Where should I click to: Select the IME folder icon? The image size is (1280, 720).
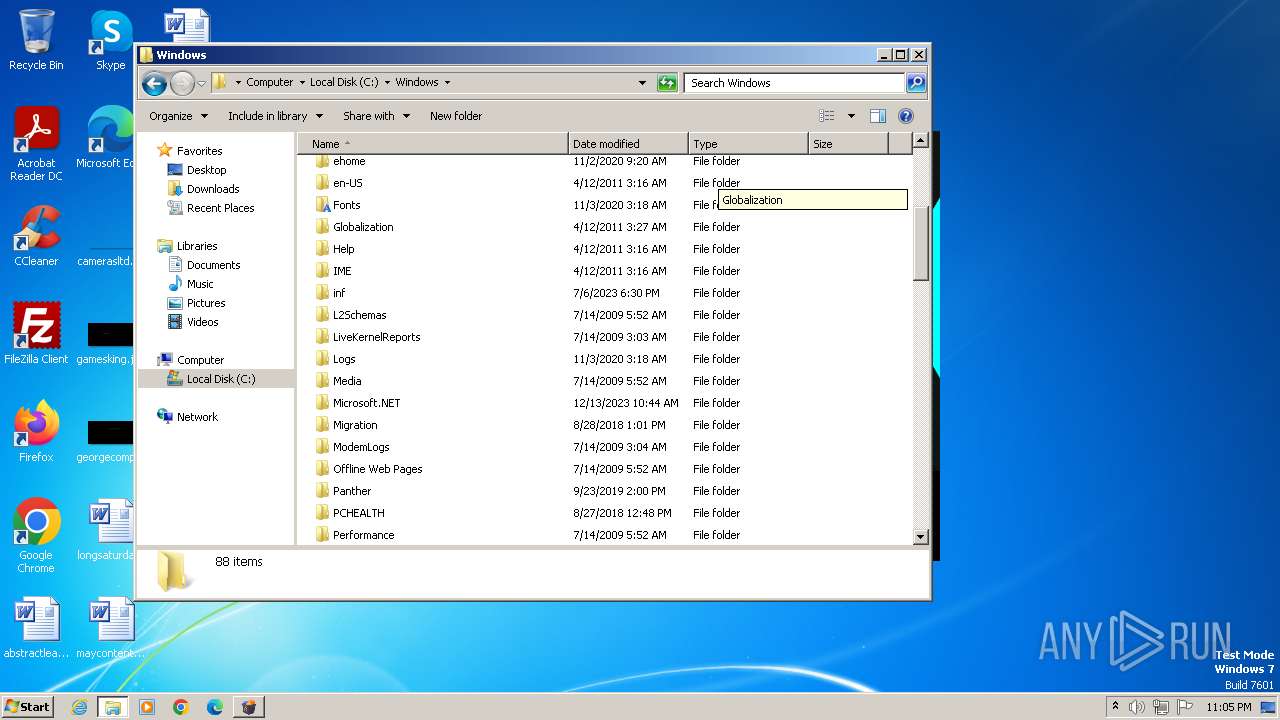322,271
